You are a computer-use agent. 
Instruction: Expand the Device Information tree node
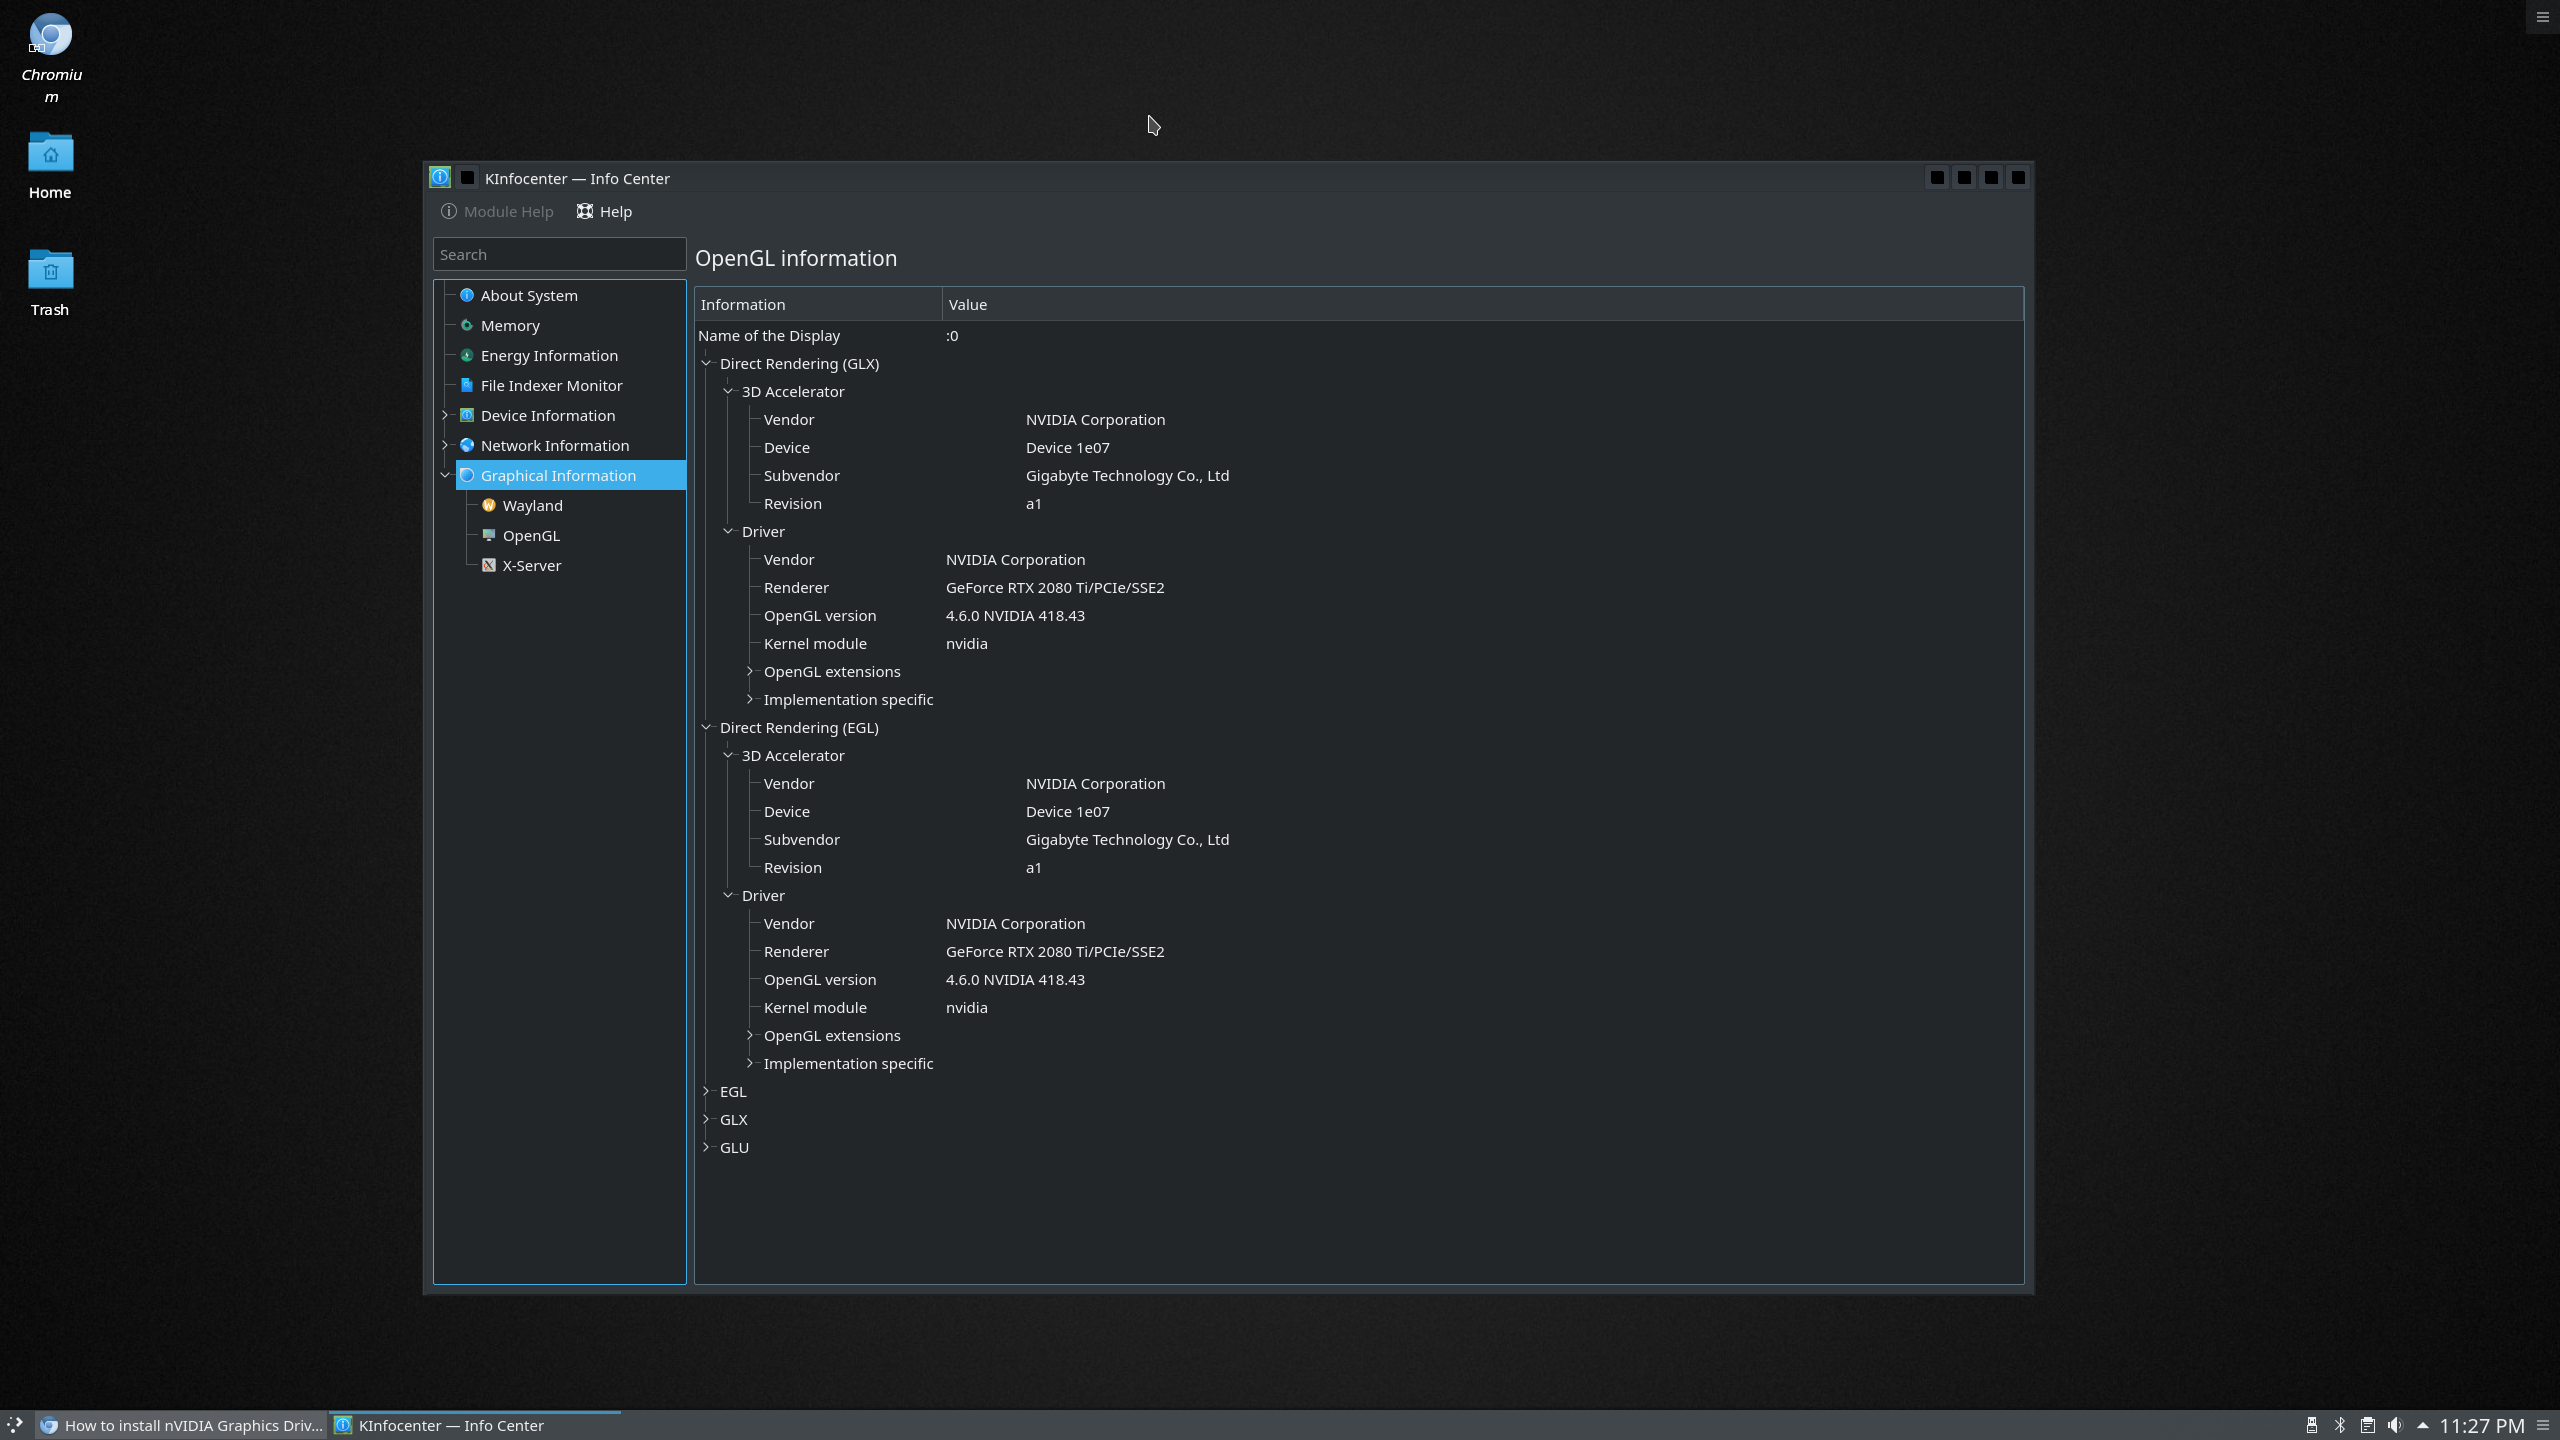coord(445,415)
